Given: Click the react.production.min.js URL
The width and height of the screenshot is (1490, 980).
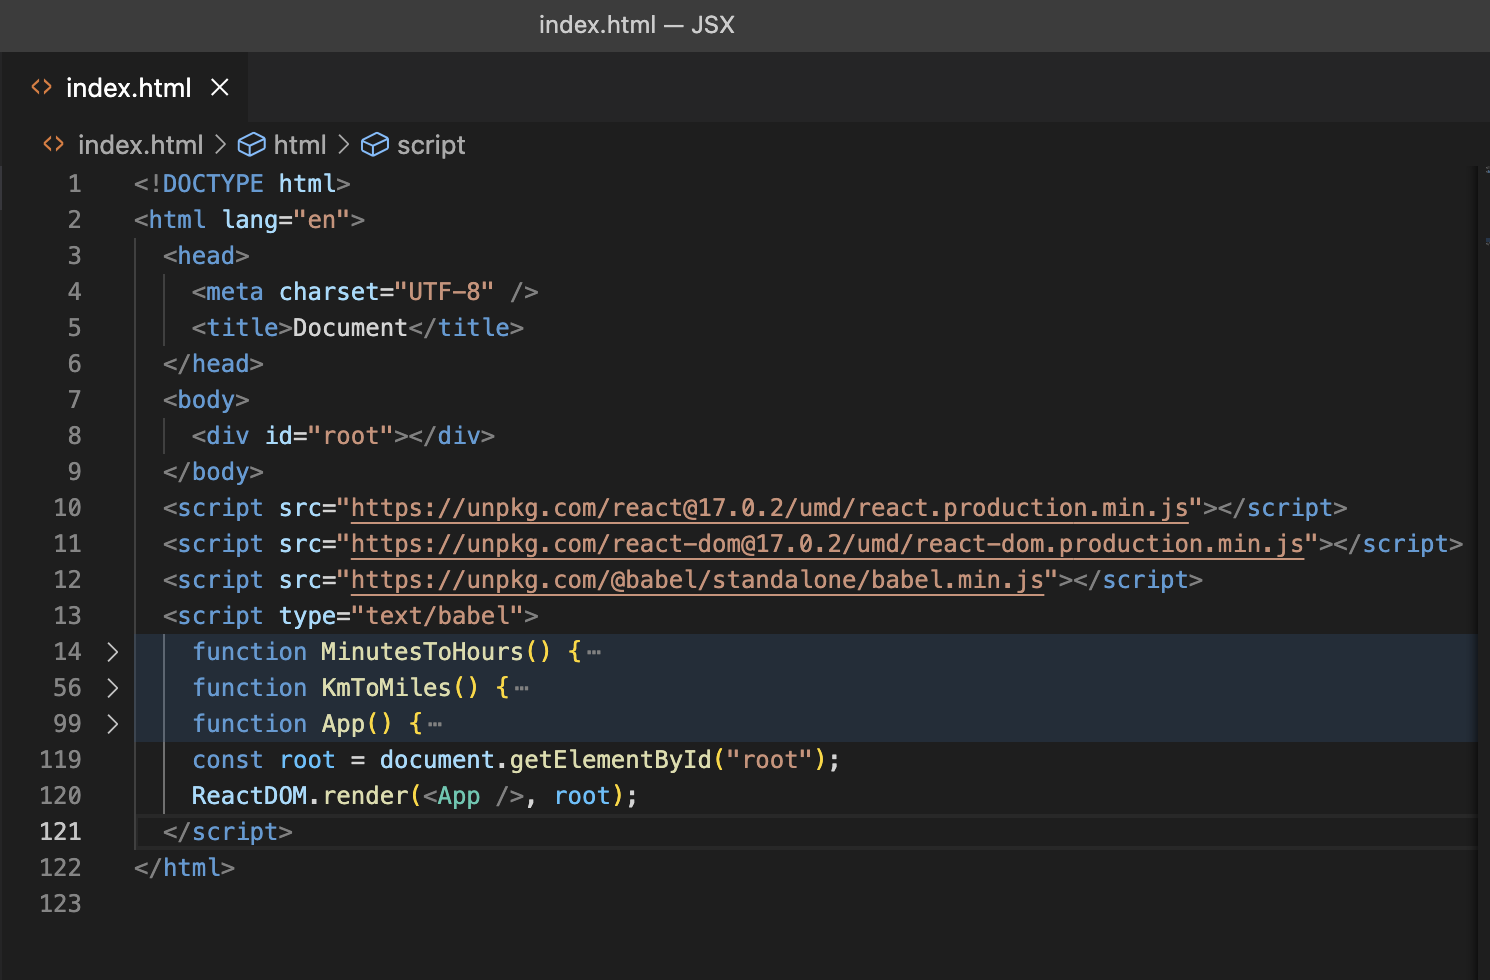Looking at the screenshot, I should (x=770, y=508).
